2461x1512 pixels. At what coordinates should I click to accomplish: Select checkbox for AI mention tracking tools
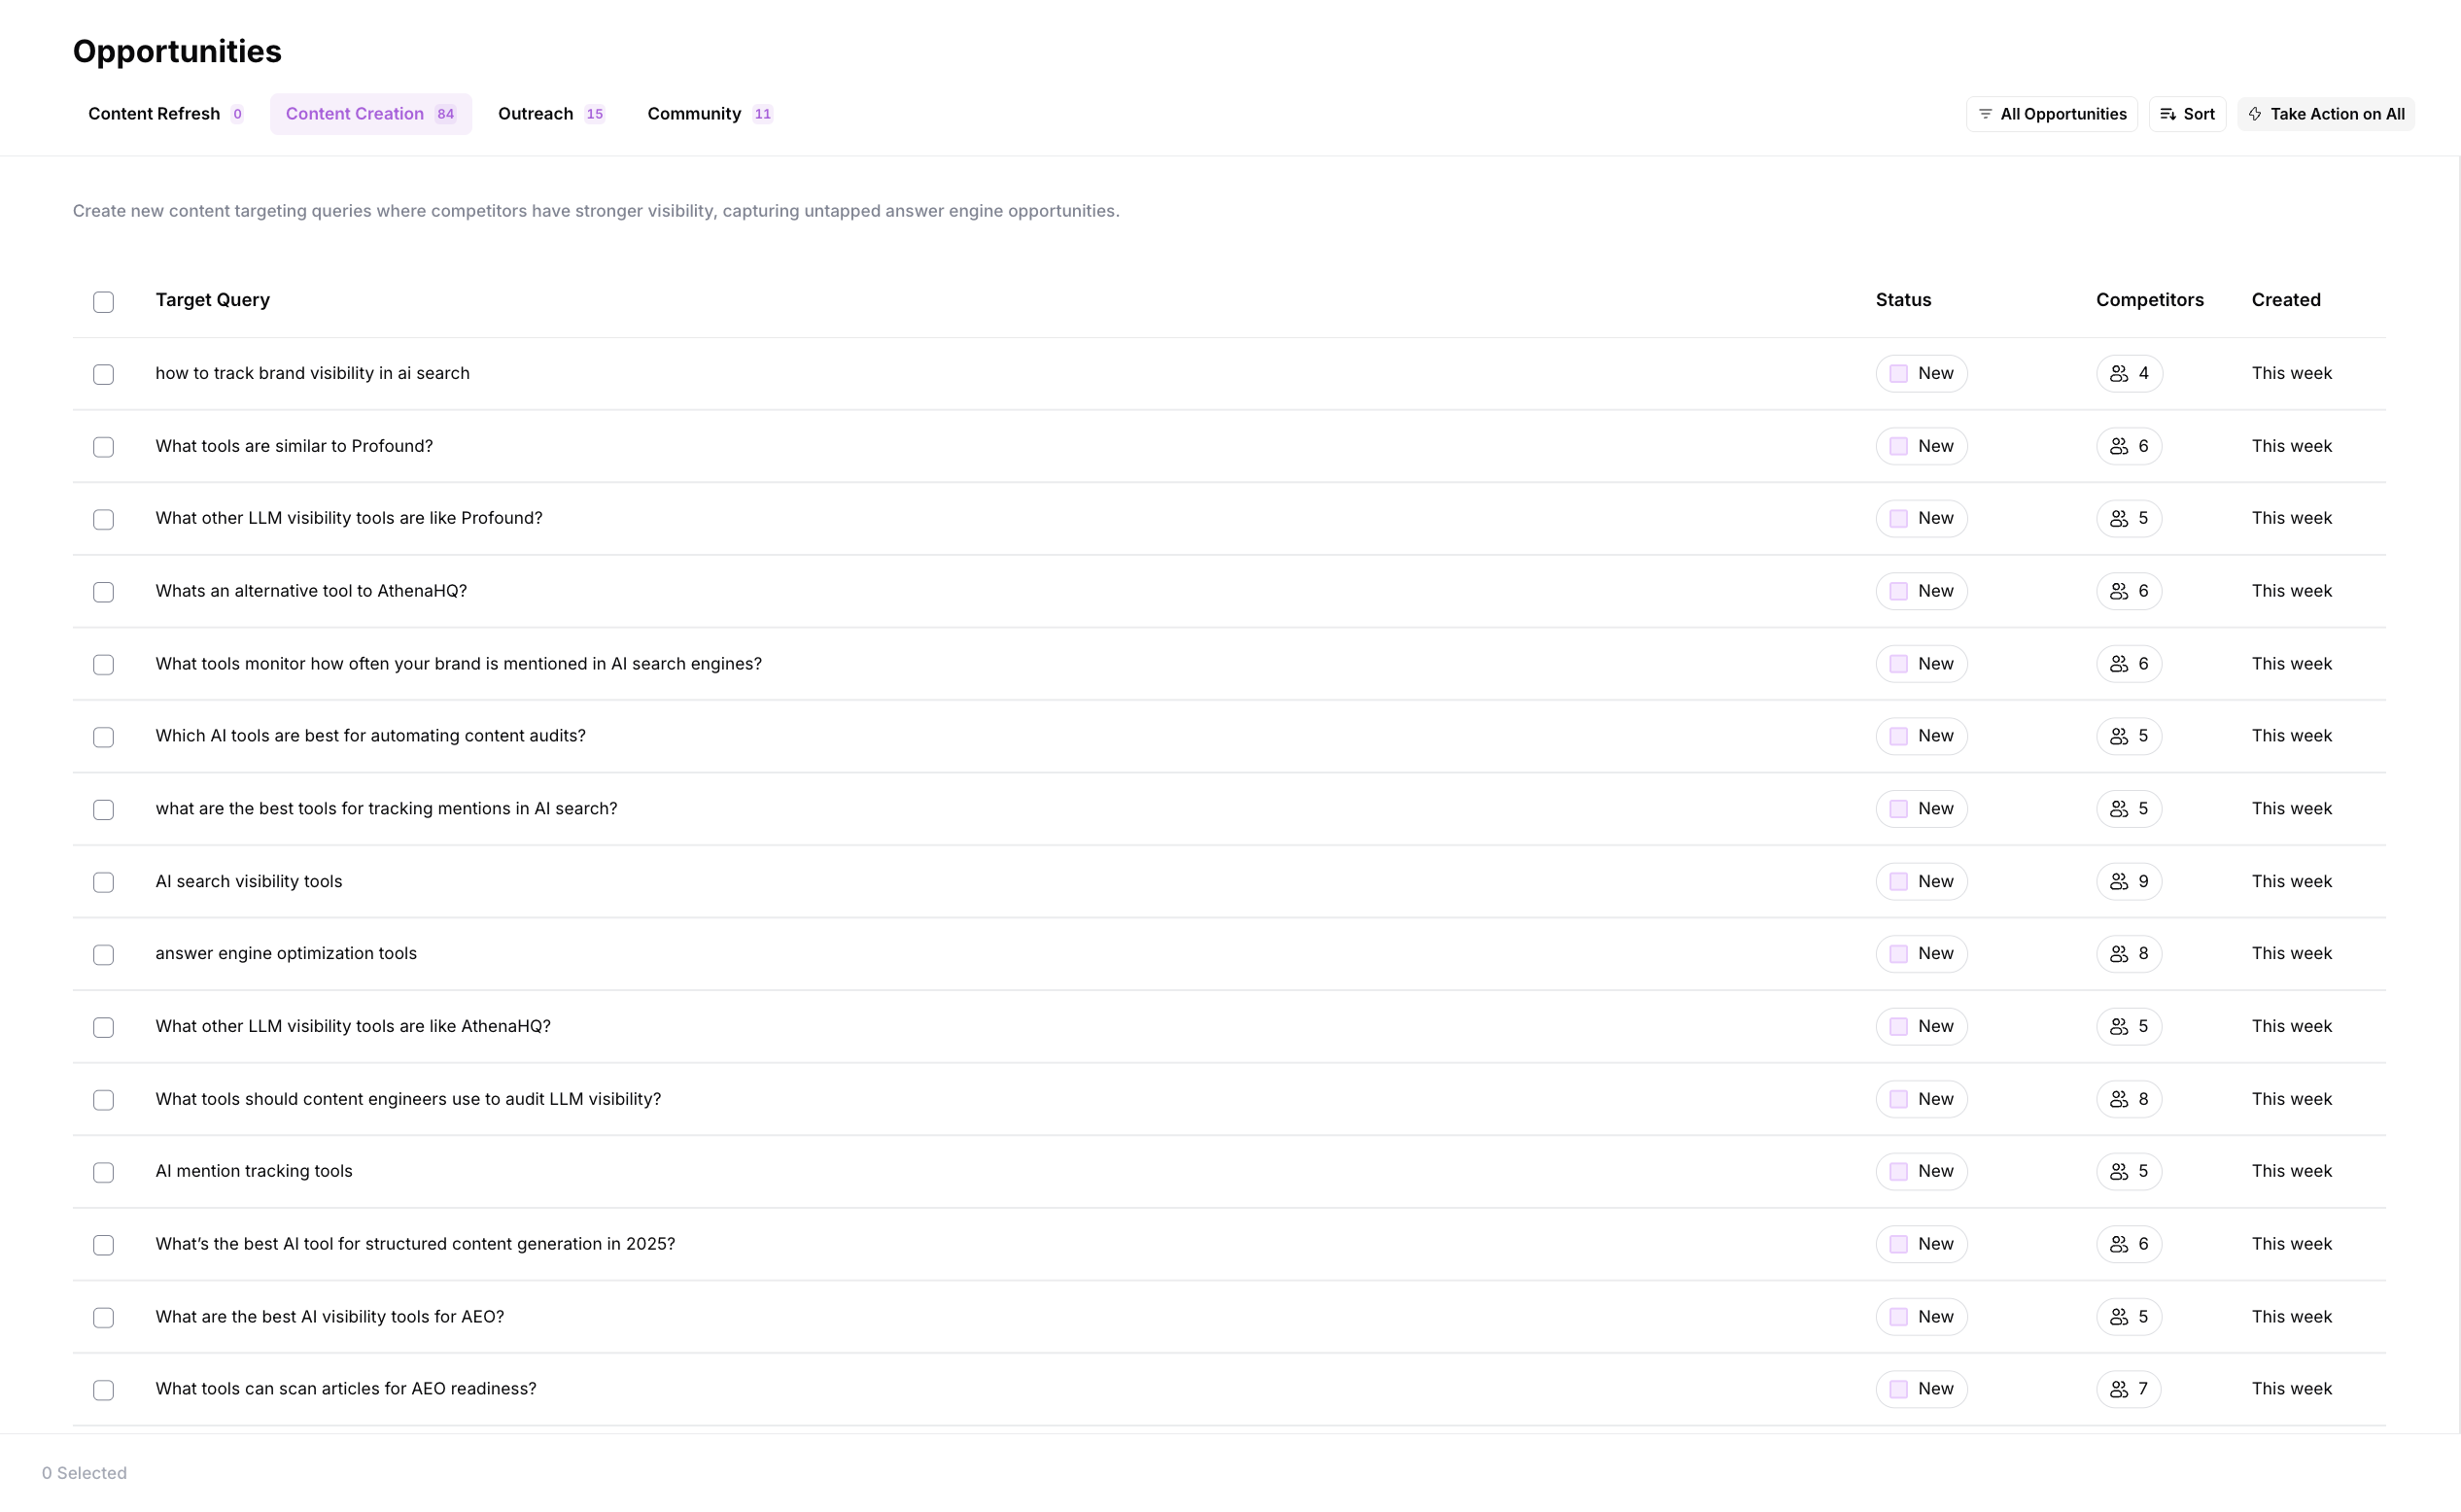(x=103, y=1172)
